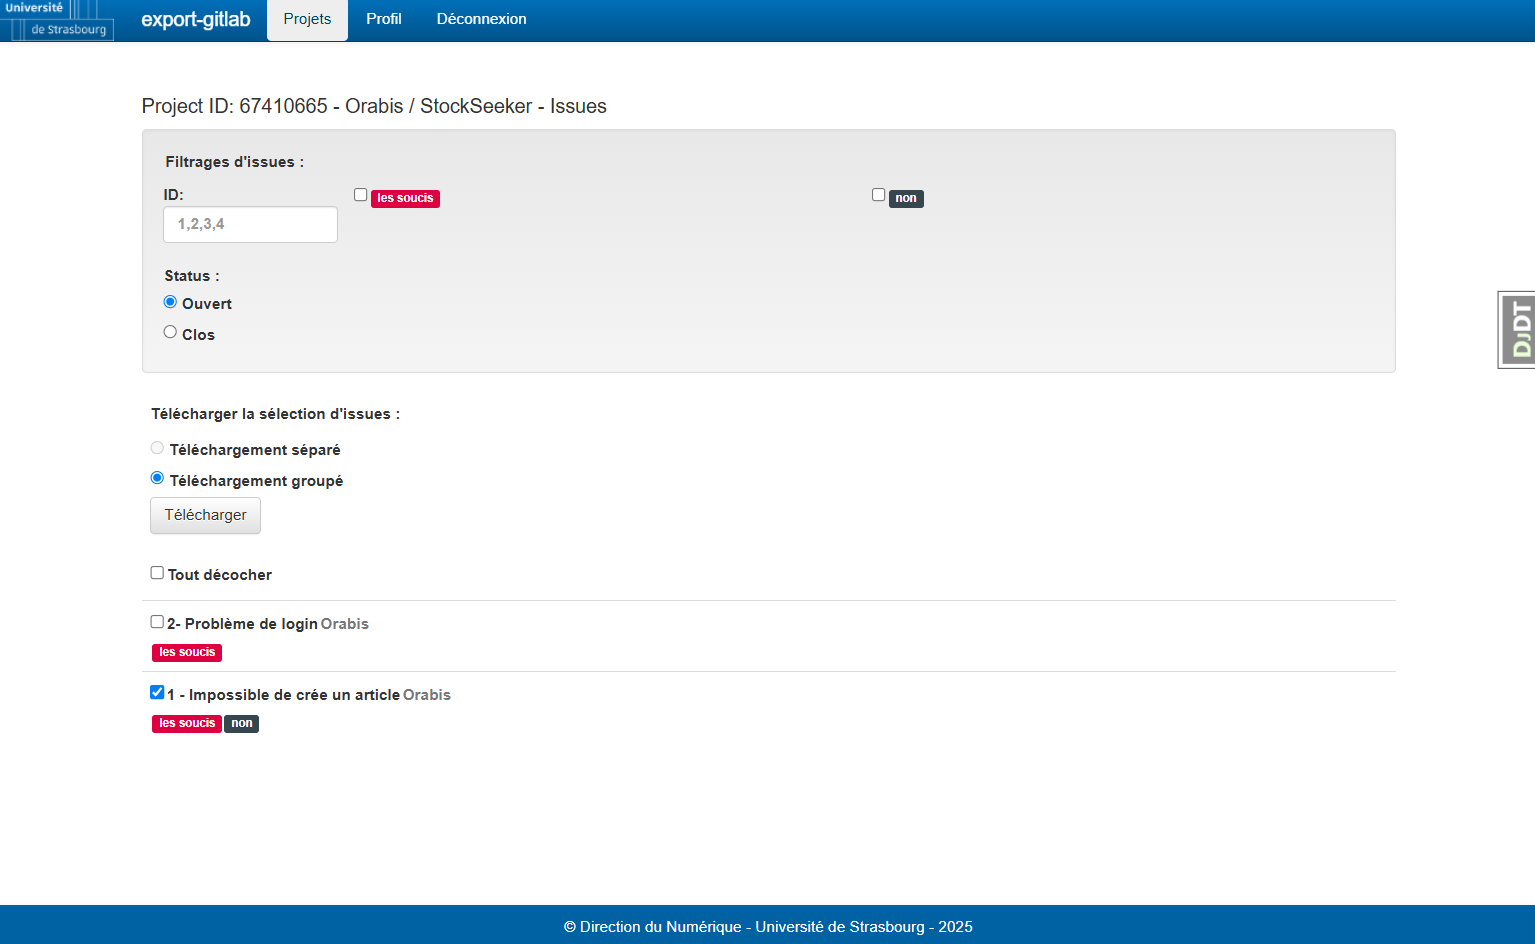1535x944 pixels.
Task: Uncheck issue 1 Impossible de crée un article
Action: point(157,692)
